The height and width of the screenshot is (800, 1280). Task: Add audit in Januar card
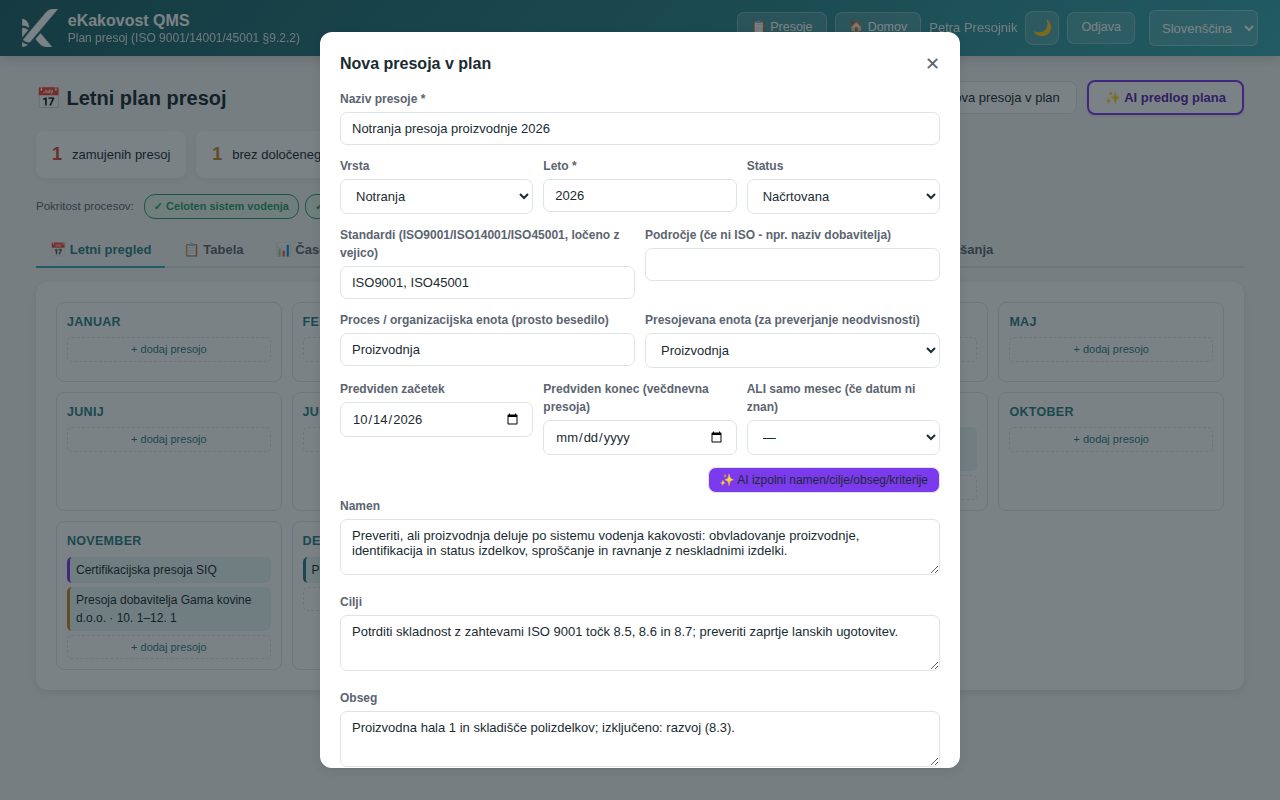click(x=169, y=350)
